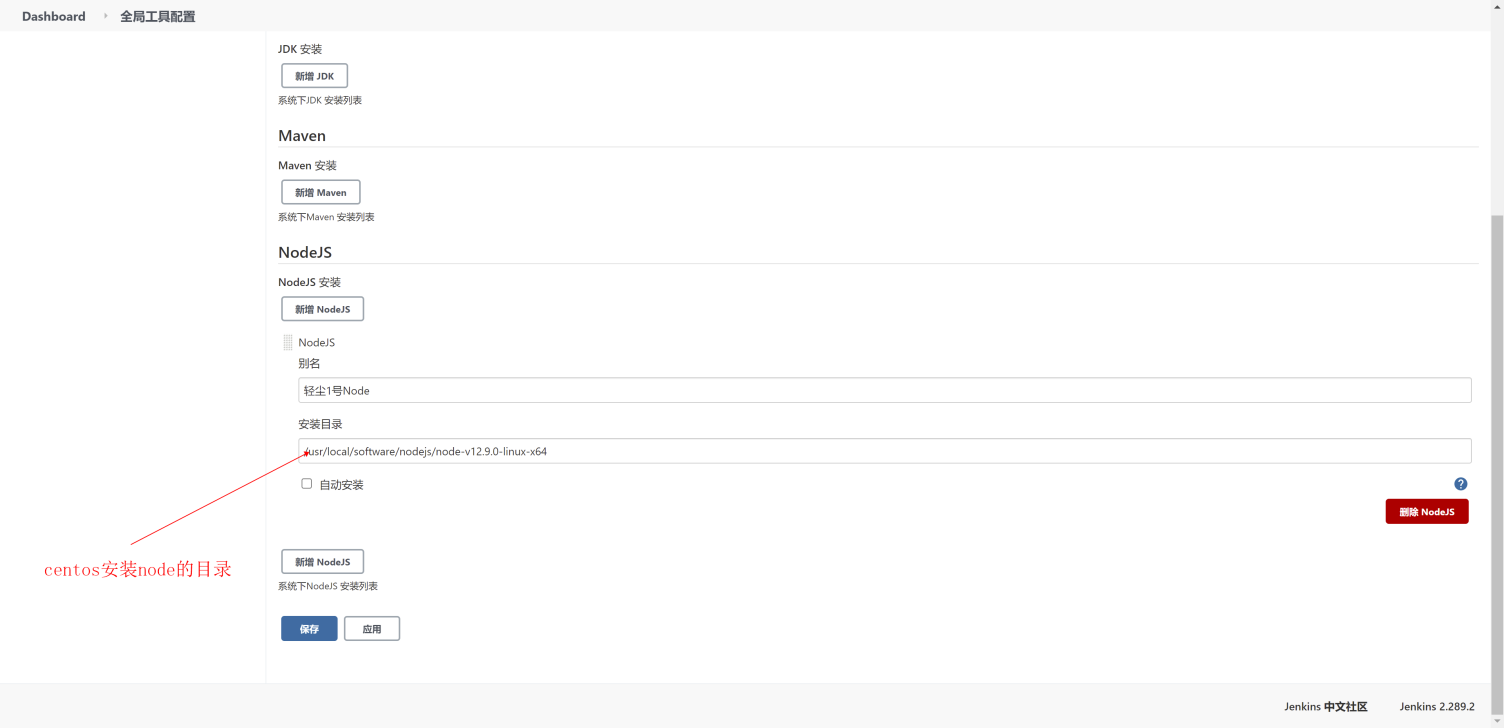Focus the 别名 alias input field
The width and height of the screenshot is (1504, 728).
[884, 390]
